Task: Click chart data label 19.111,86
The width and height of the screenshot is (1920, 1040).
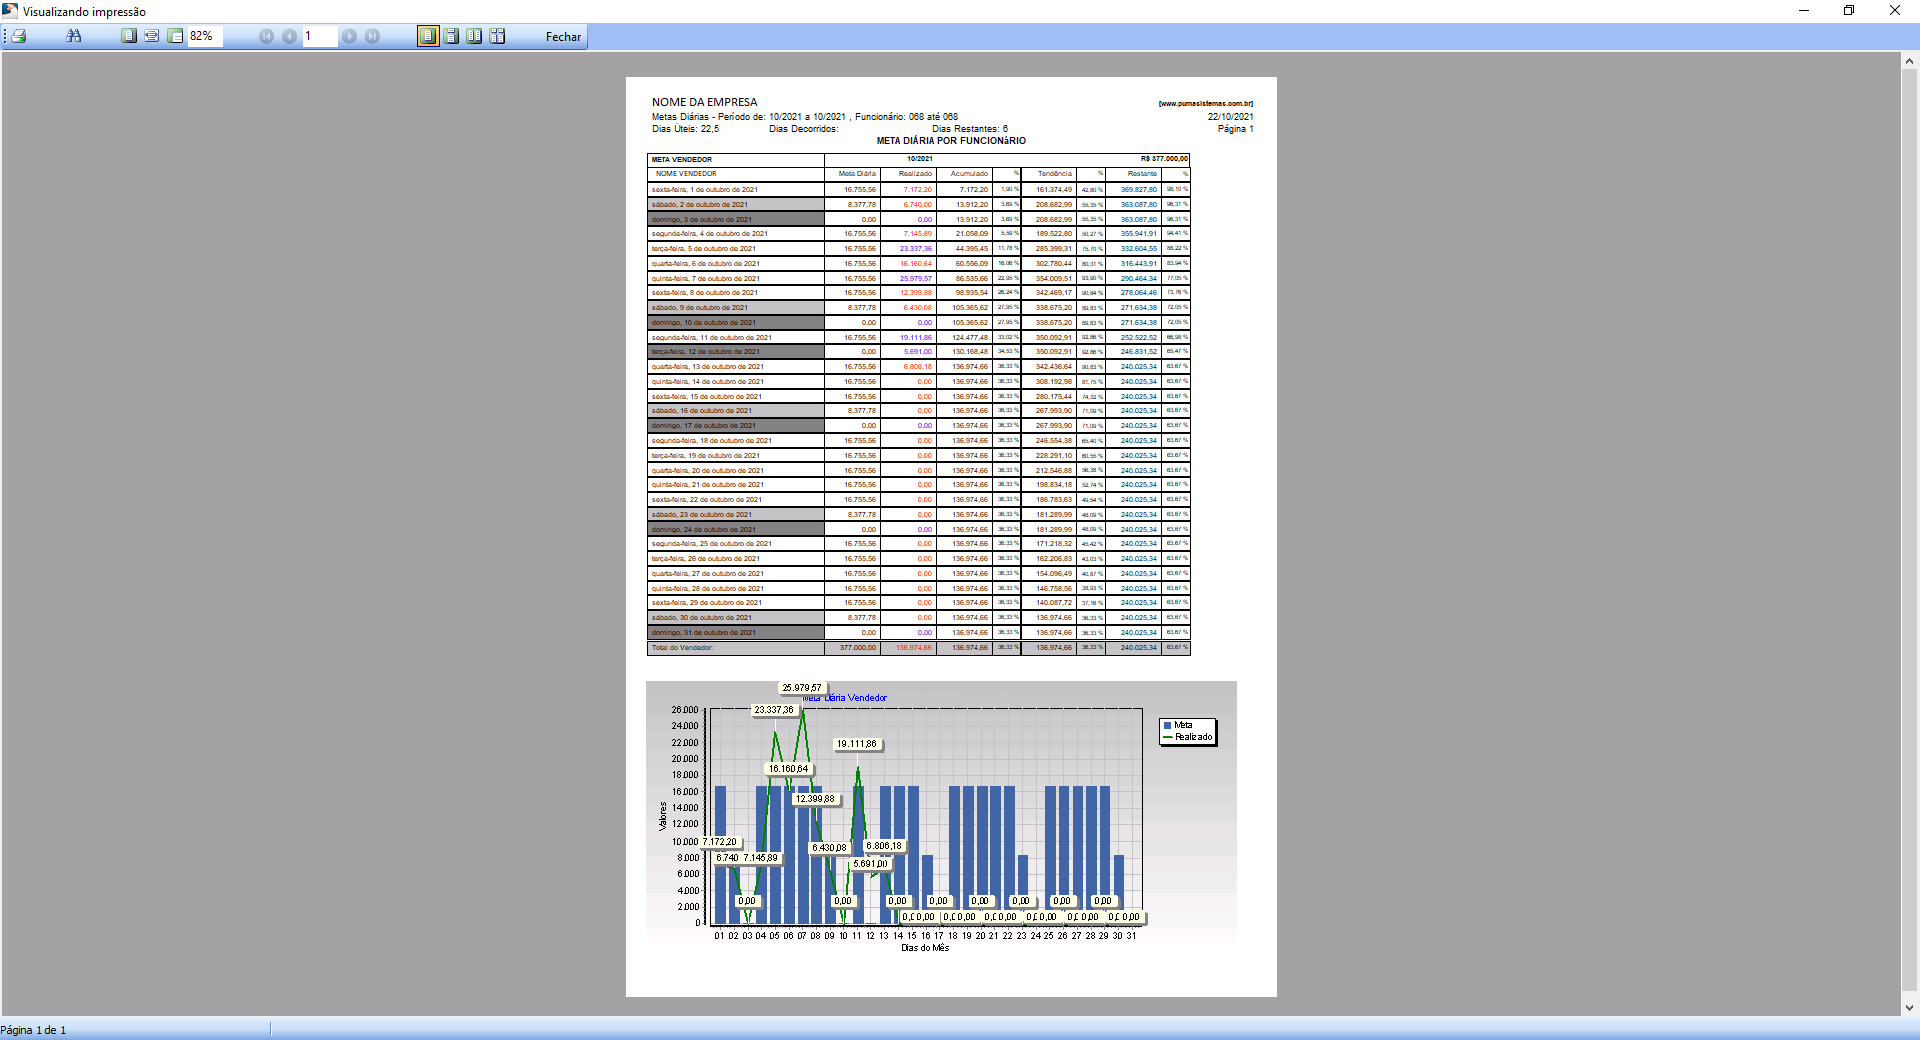Action: click(857, 744)
